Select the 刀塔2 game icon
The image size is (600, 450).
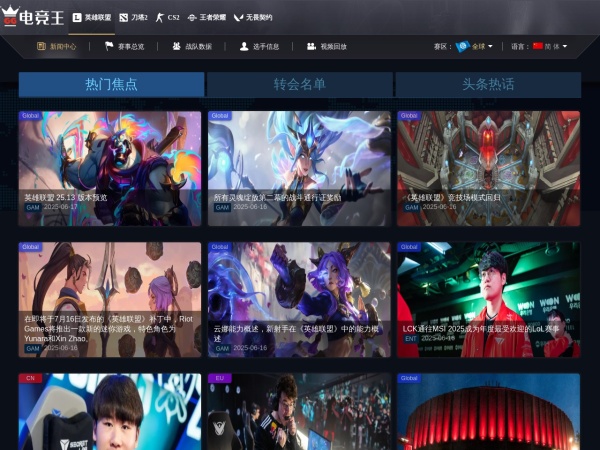(123, 18)
